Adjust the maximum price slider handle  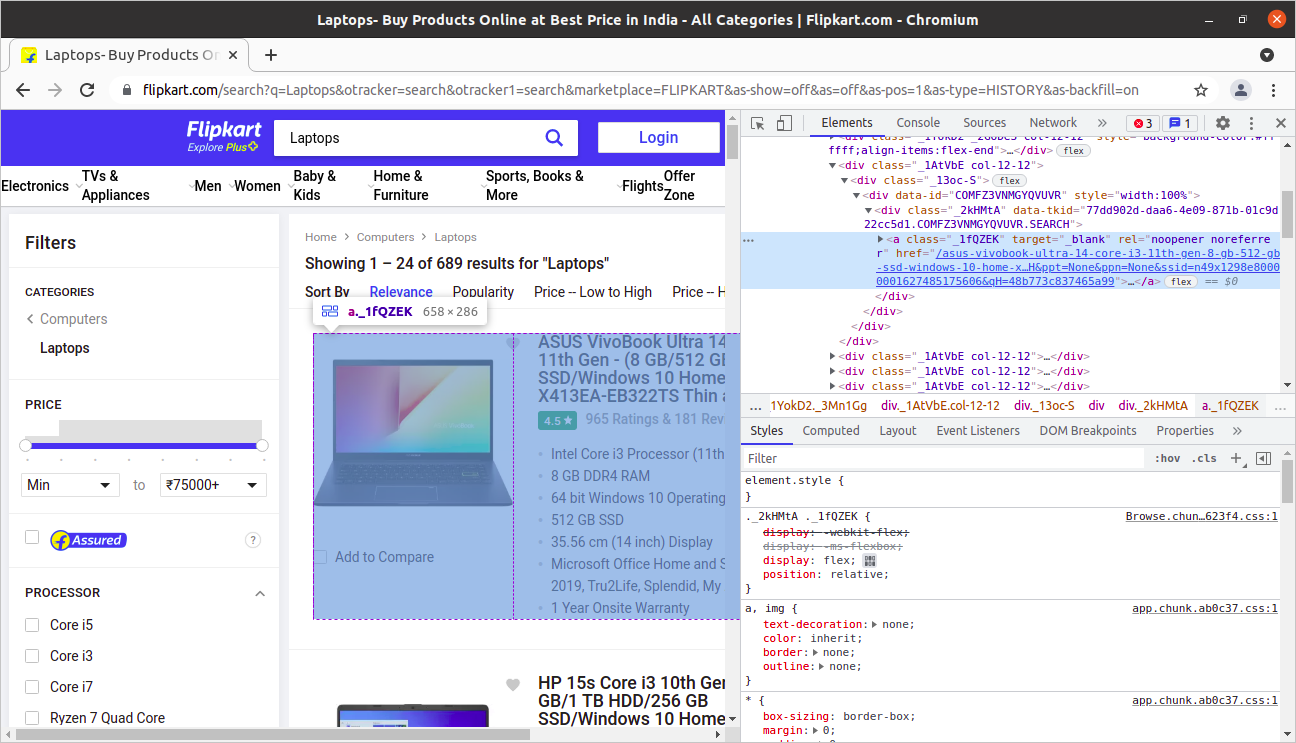tap(262, 445)
